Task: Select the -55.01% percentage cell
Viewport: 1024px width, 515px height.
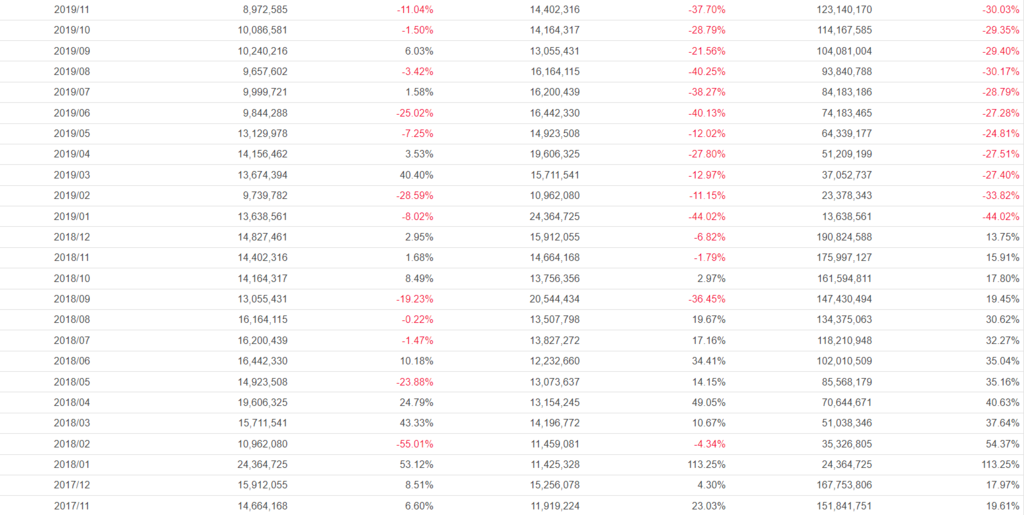Action: click(x=412, y=444)
